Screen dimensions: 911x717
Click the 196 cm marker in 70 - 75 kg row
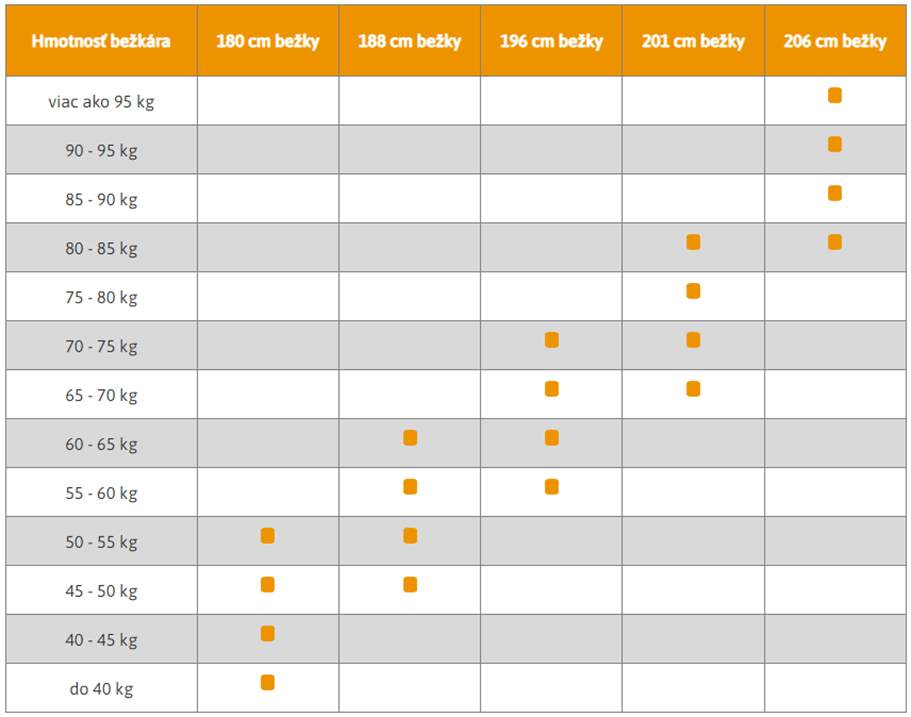tap(552, 340)
